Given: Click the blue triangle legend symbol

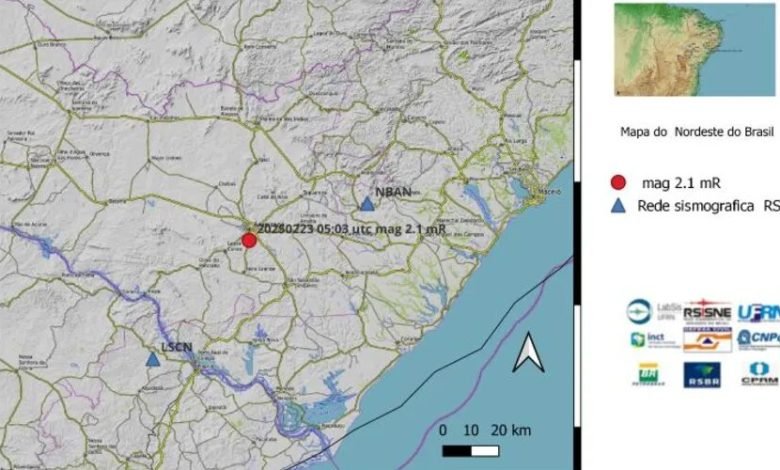Looking at the screenshot, I should pos(619,206).
